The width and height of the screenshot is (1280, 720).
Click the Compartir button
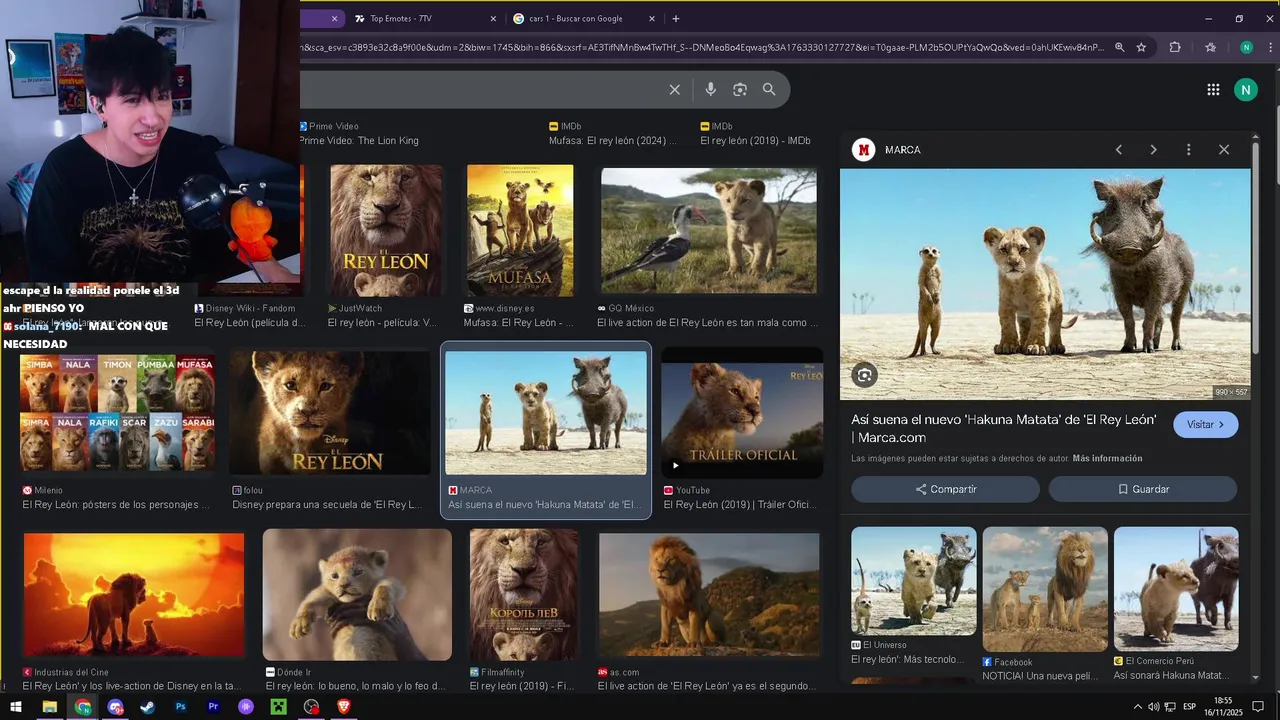945,489
